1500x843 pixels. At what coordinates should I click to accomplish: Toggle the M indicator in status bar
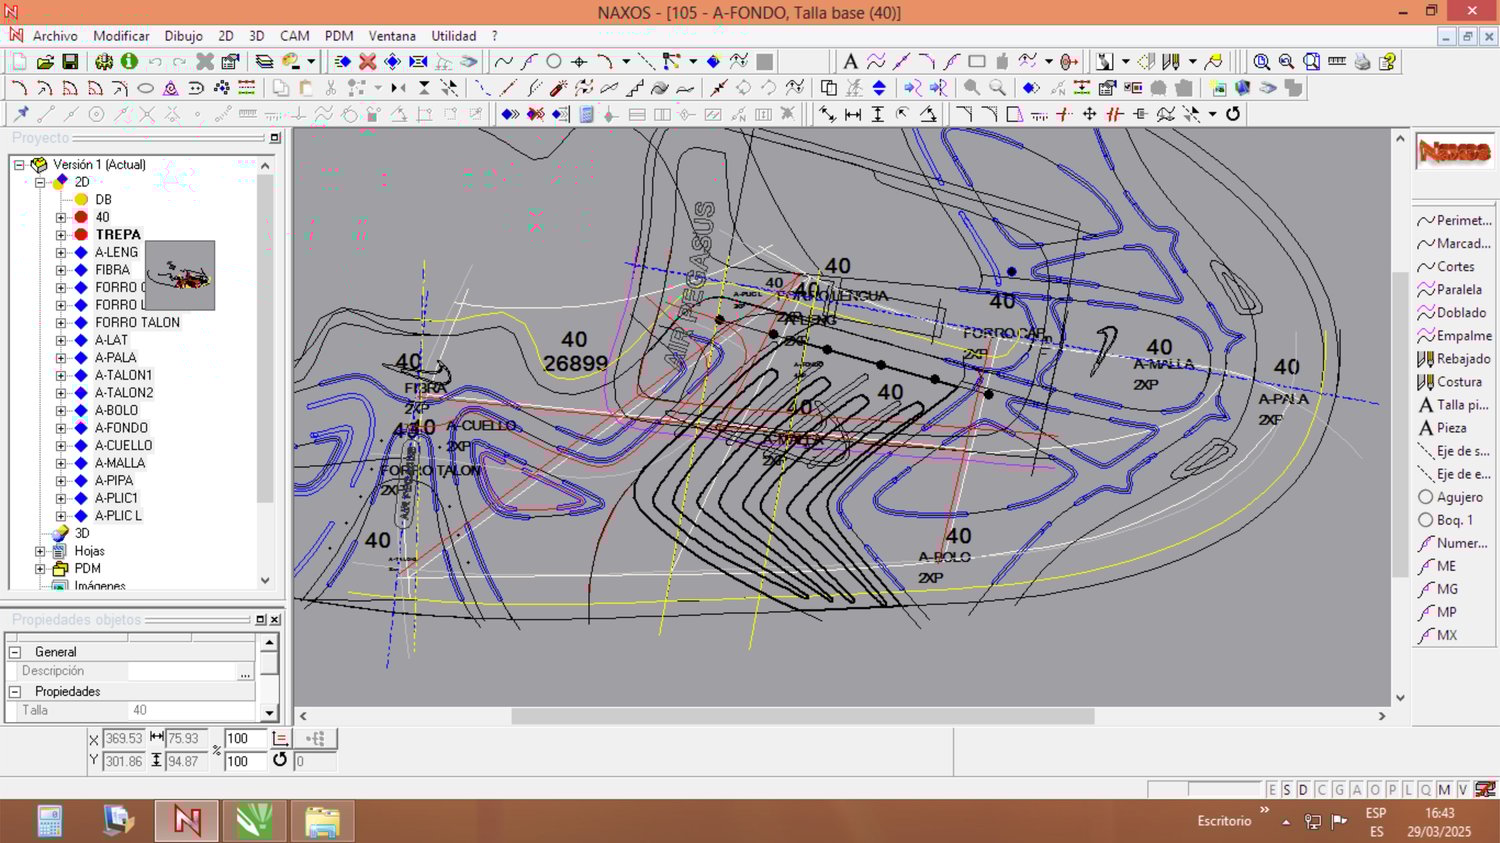point(1443,790)
